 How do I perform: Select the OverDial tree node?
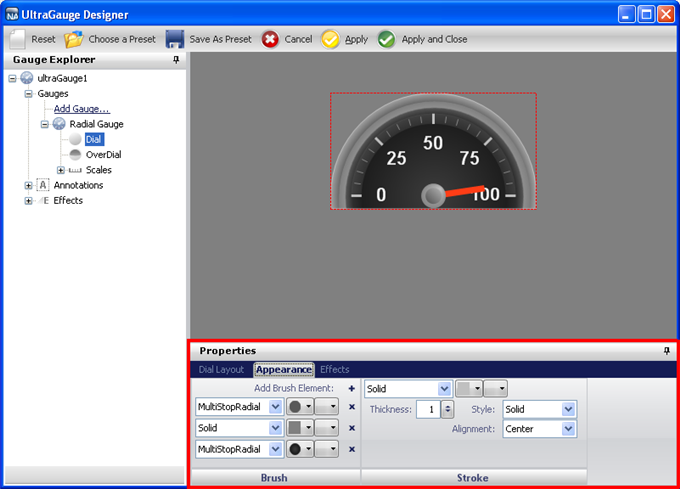[x=103, y=155]
